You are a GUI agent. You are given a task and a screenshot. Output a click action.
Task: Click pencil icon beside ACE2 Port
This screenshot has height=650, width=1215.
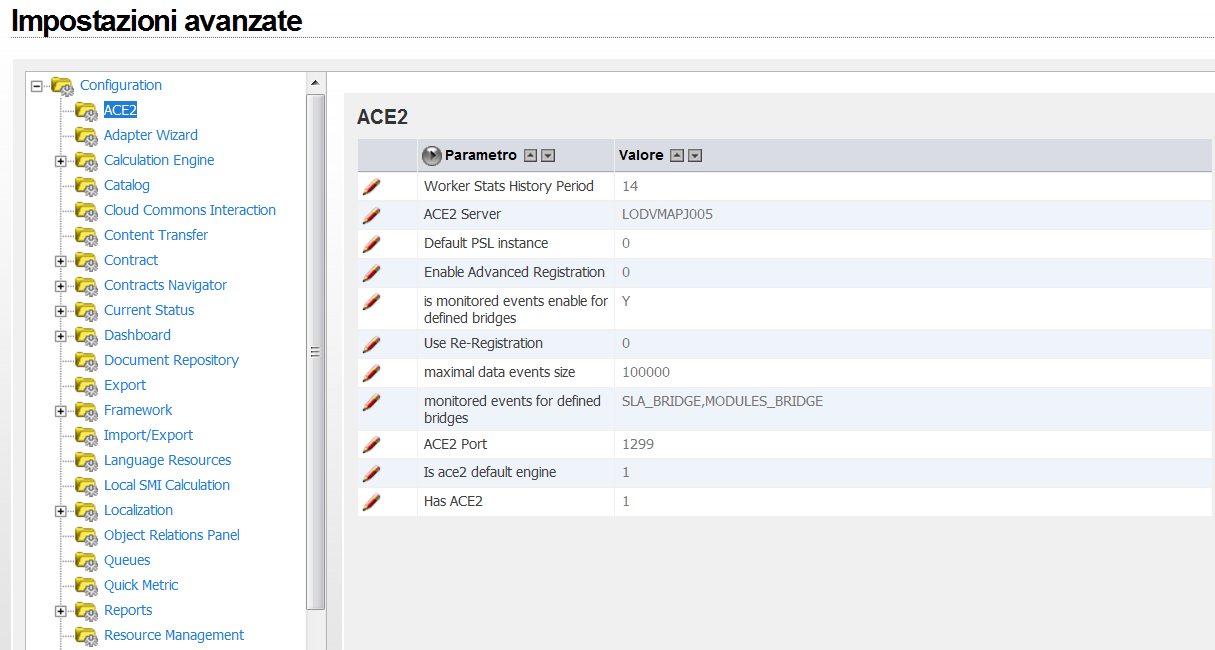click(x=371, y=445)
